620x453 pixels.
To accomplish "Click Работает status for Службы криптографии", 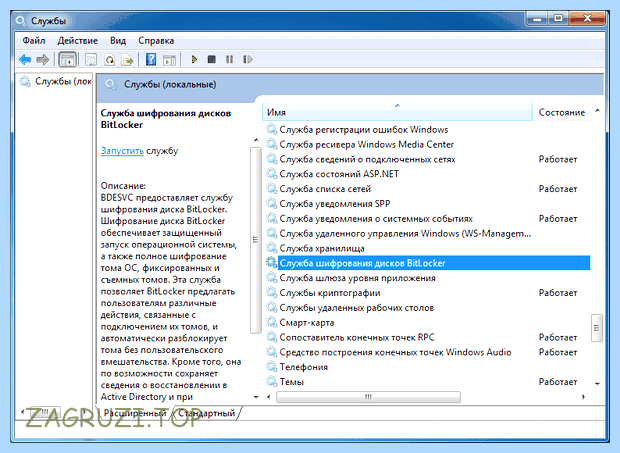I will [x=558, y=293].
